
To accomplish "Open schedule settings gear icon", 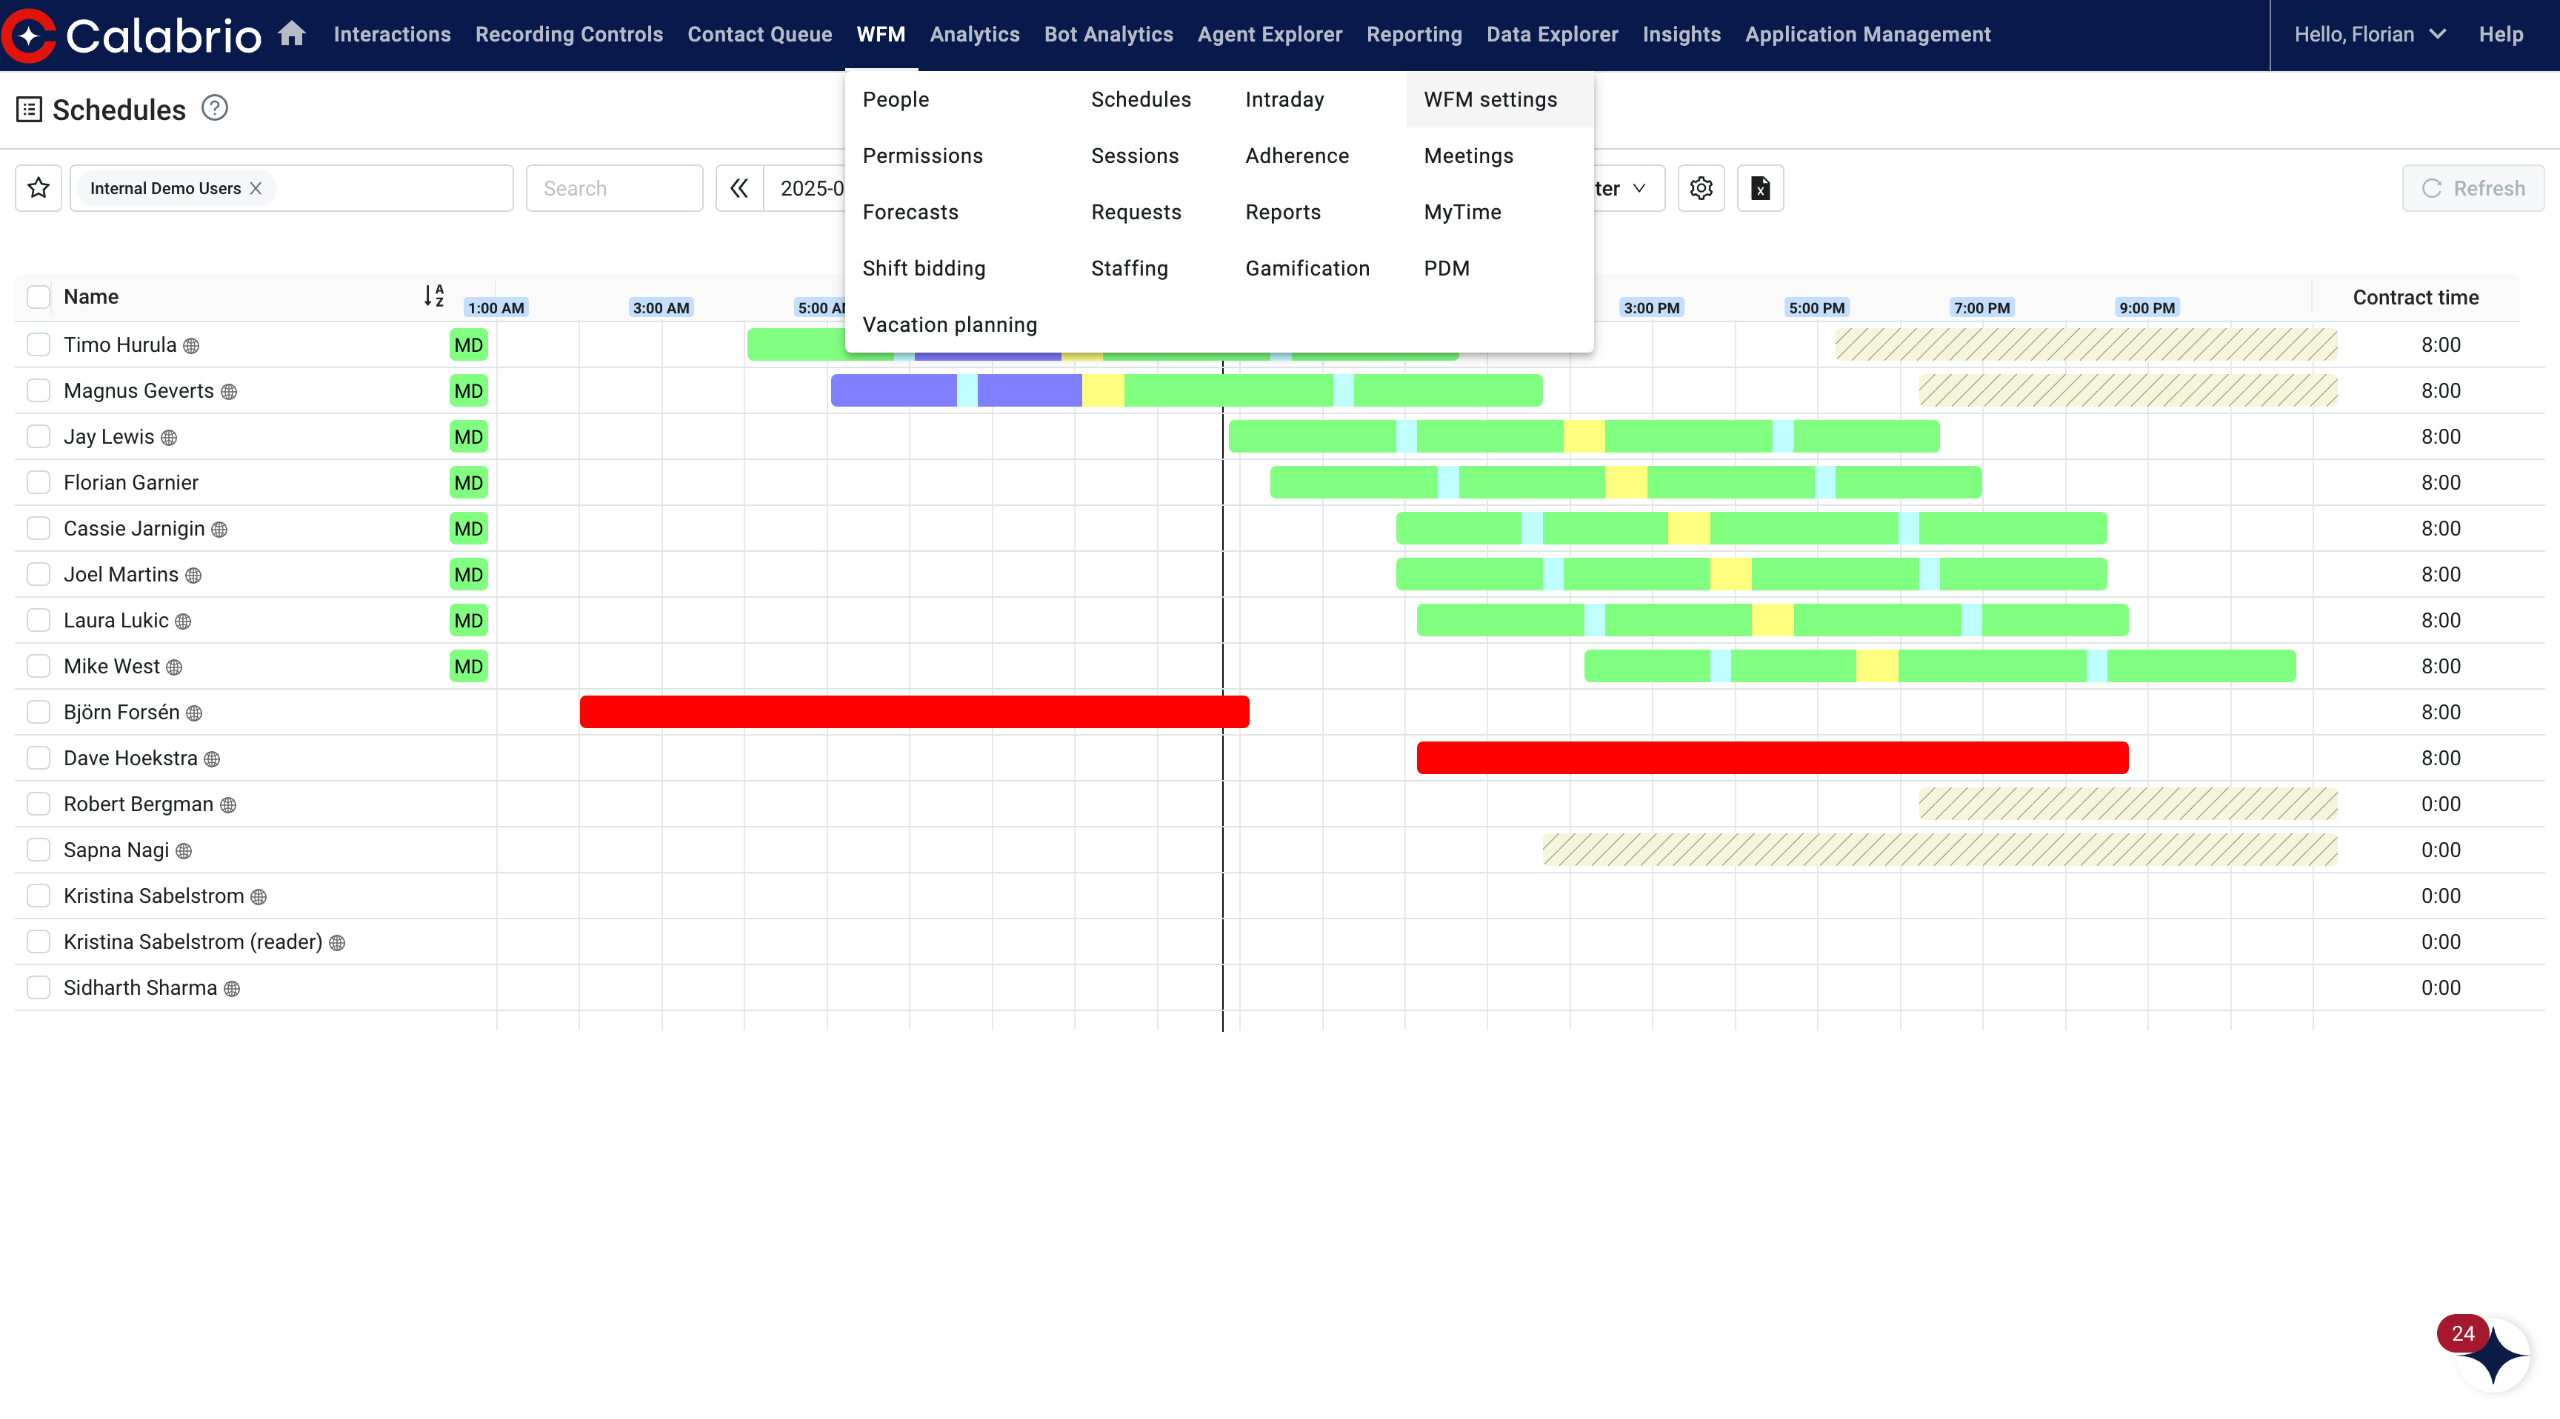I will pos(1701,188).
